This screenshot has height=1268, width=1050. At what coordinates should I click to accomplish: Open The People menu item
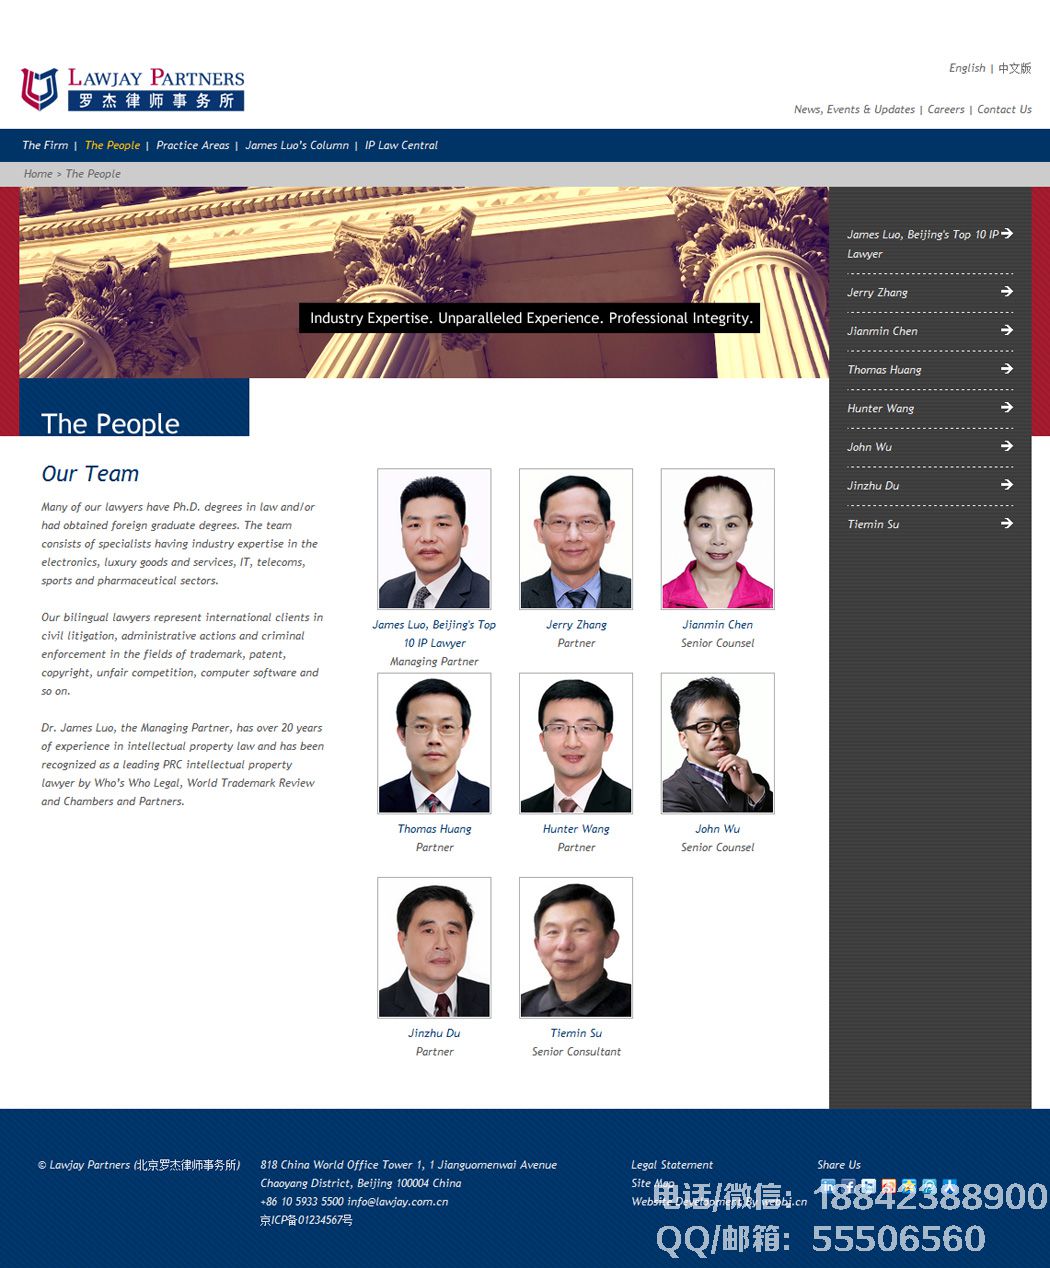[112, 145]
